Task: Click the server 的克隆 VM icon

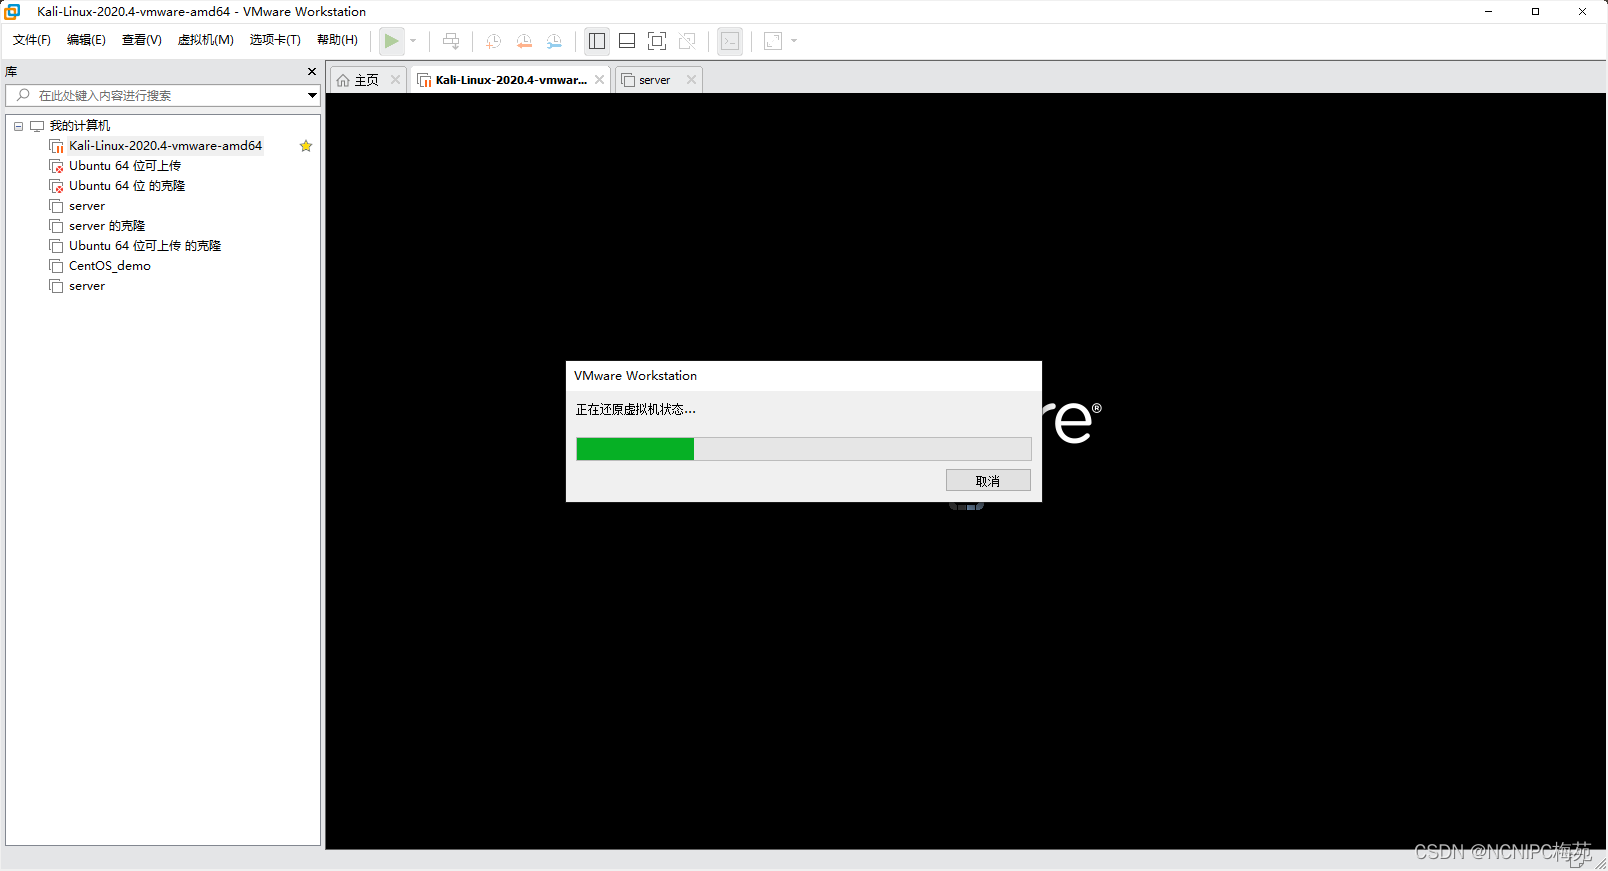Action: pos(56,226)
